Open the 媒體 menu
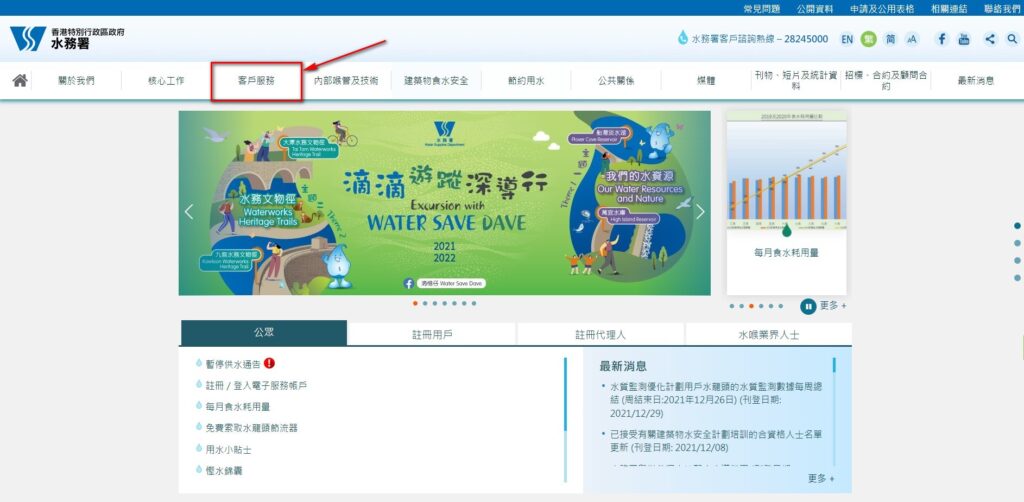Viewport: 1024px width, 502px height. pos(706,81)
